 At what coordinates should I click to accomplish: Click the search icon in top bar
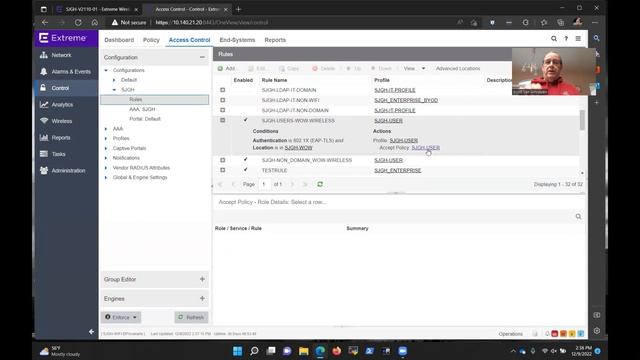pos(553,39)
